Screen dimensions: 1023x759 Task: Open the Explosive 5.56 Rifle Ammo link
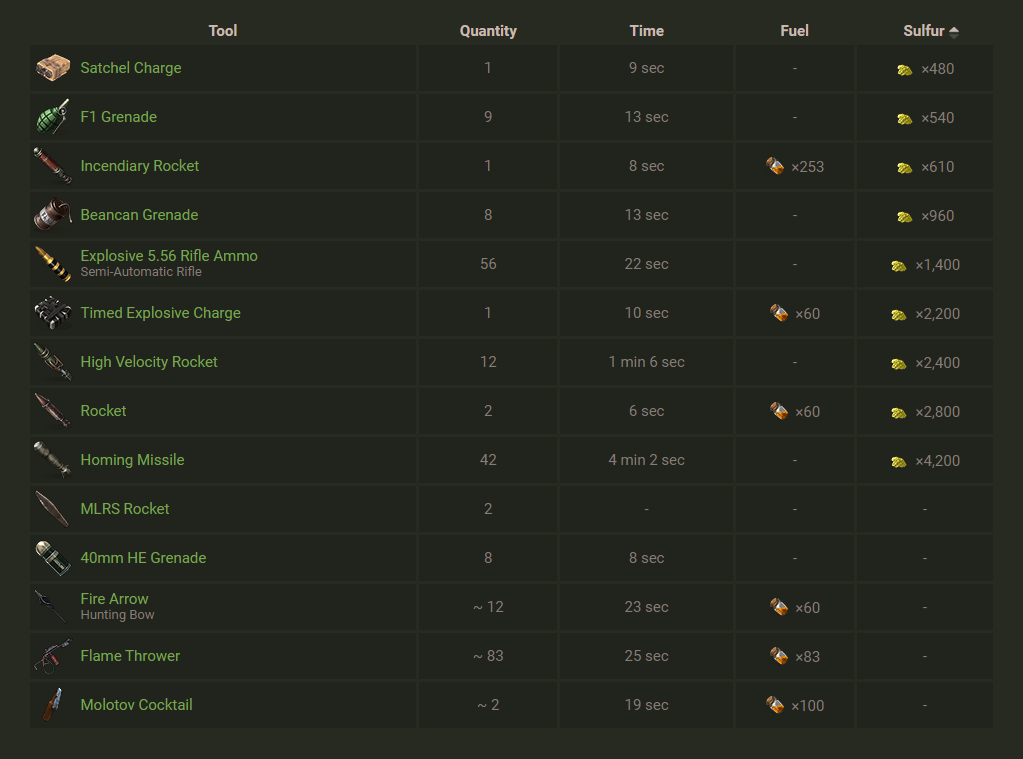click(x=169, y=256)
